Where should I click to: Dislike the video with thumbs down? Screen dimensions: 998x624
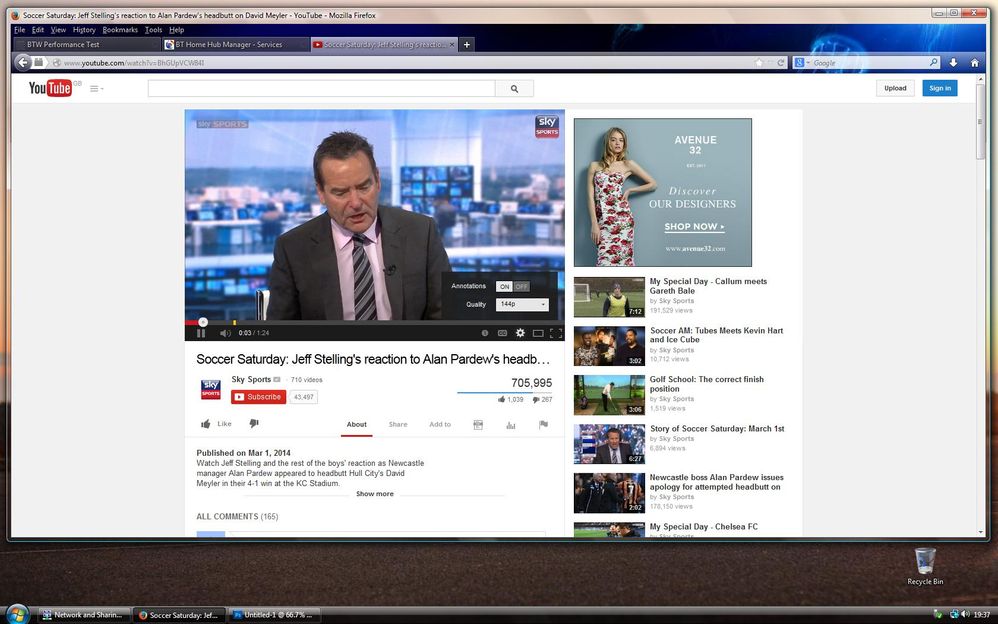(x=254, y=423)
